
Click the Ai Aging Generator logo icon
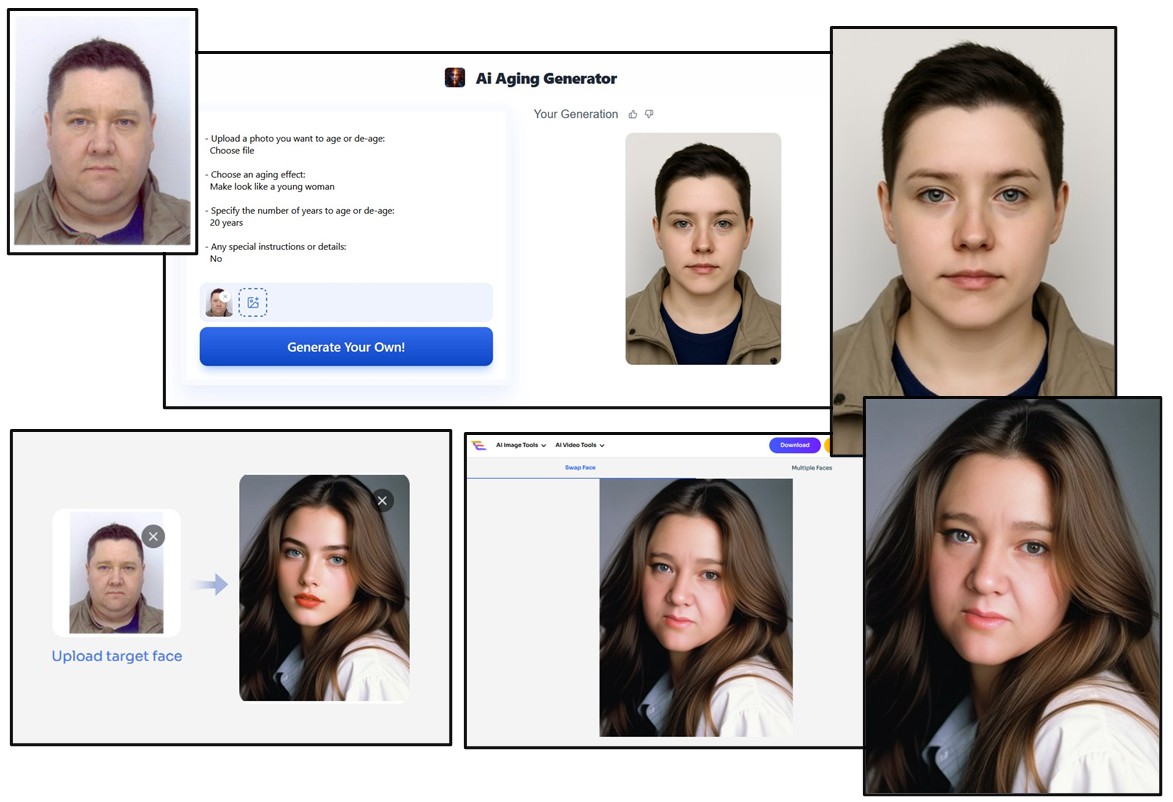point(455,78)
